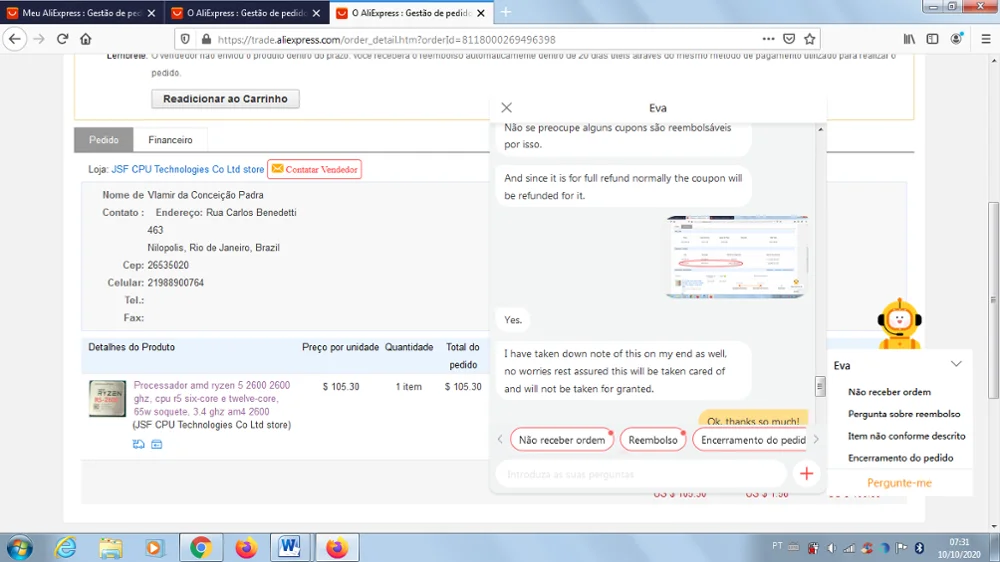Open the Windows Start menu
Image resolution: width=1000 pixels, height=562 pixels.
19,547
